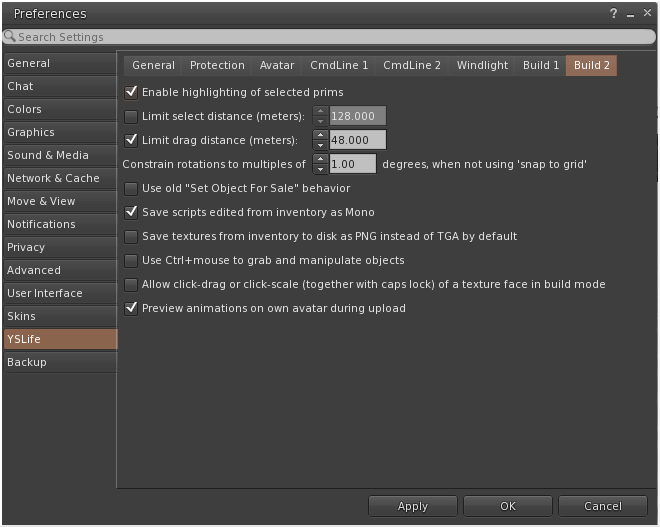The width and height of the screenshot is (660, 527).
Task: Increase the rotation constraint degrees
Action: (320, 159)
